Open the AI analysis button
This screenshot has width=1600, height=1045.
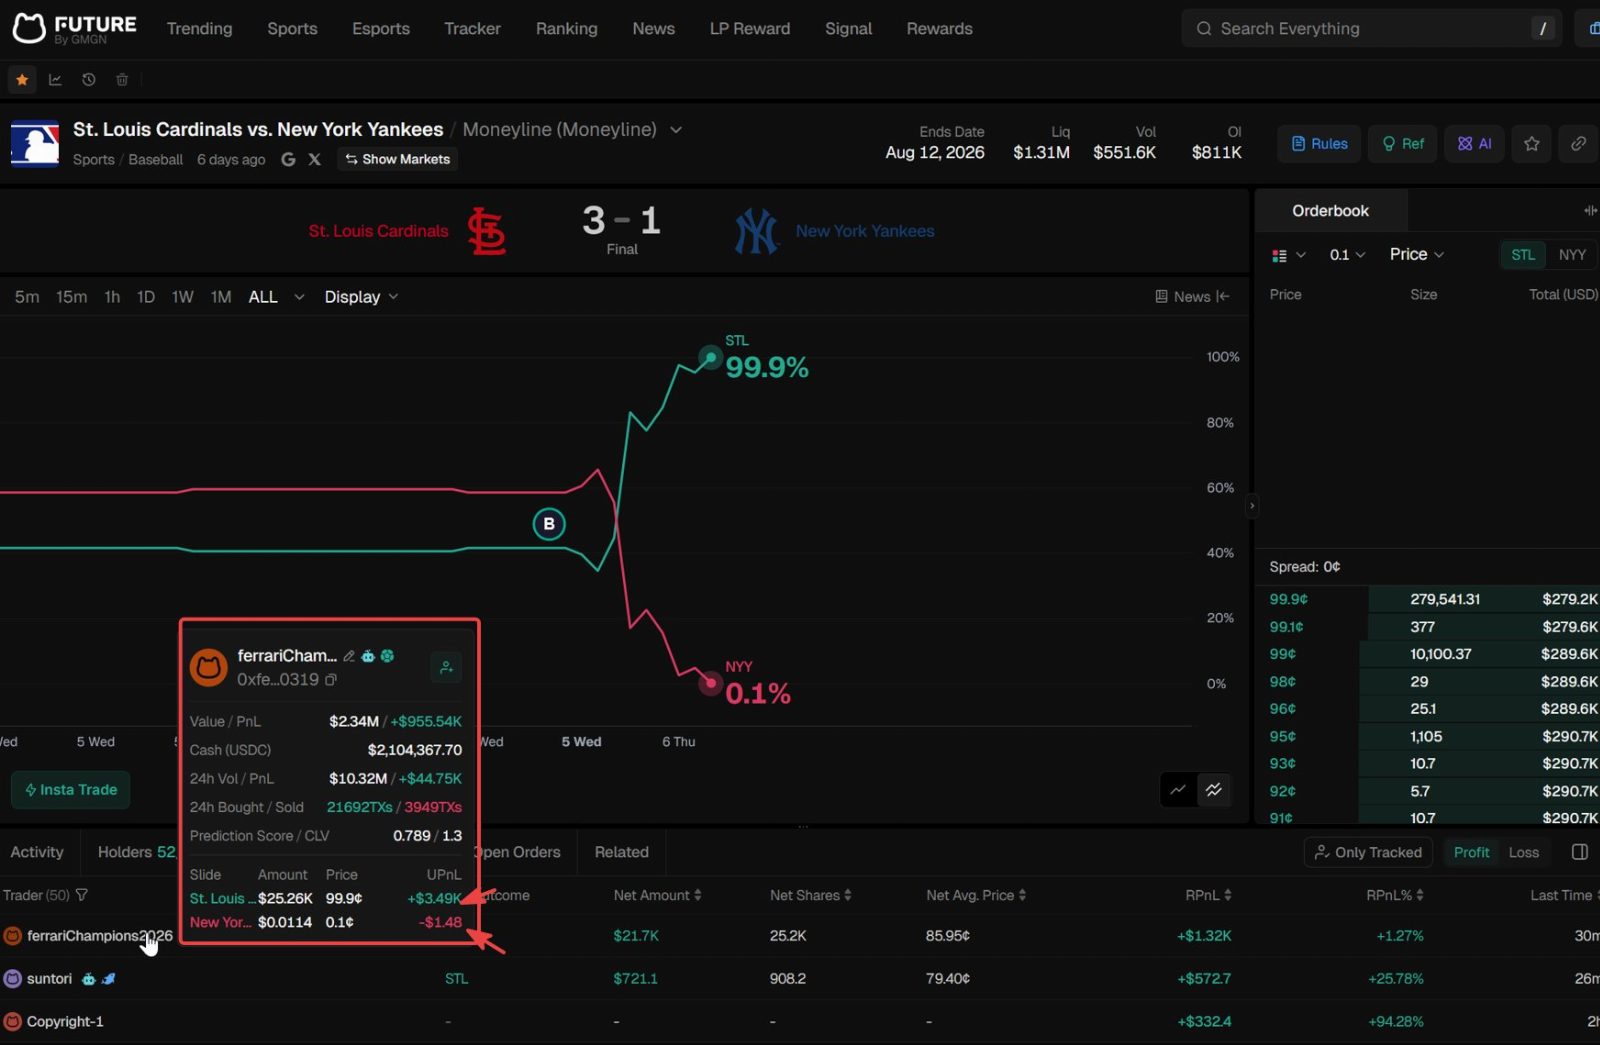click(x=1474, y=144)
